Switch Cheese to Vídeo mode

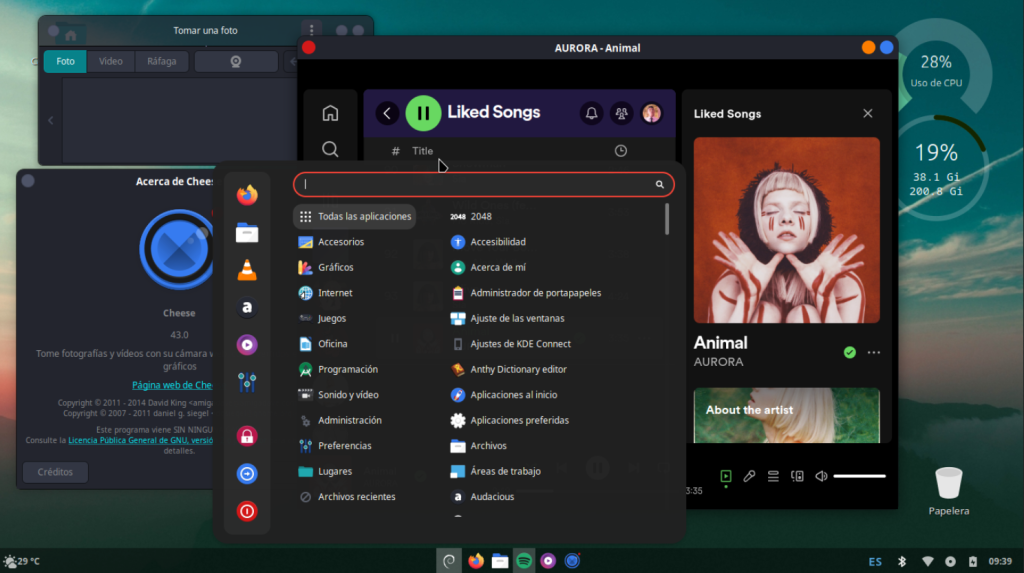tap(111, 61)
